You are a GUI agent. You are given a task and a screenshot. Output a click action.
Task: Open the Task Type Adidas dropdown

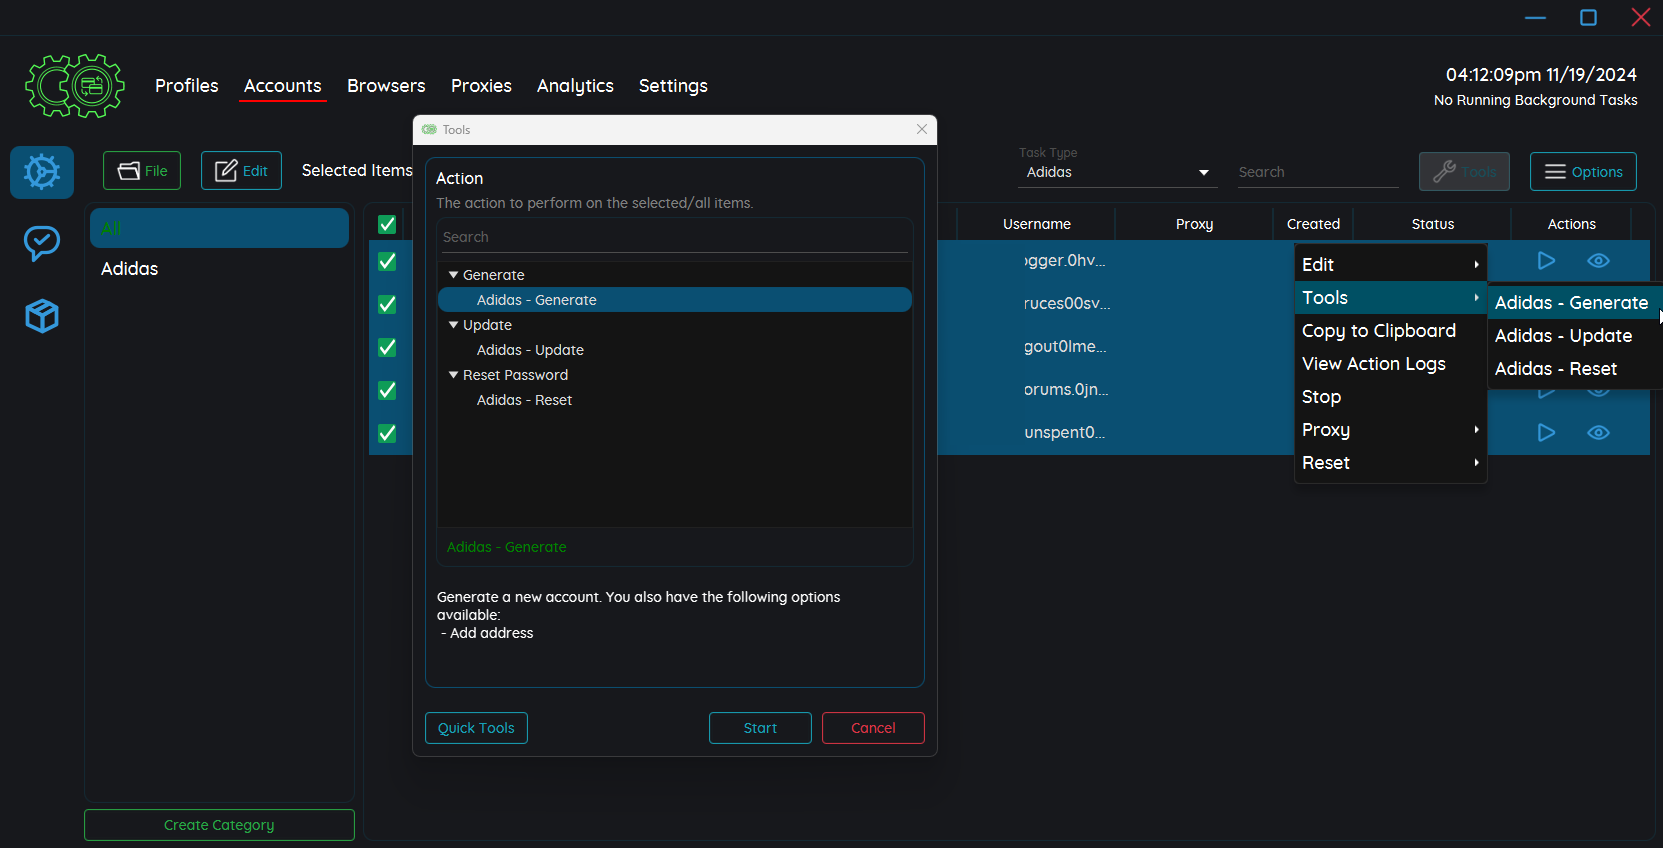[x=1117, y=172]
